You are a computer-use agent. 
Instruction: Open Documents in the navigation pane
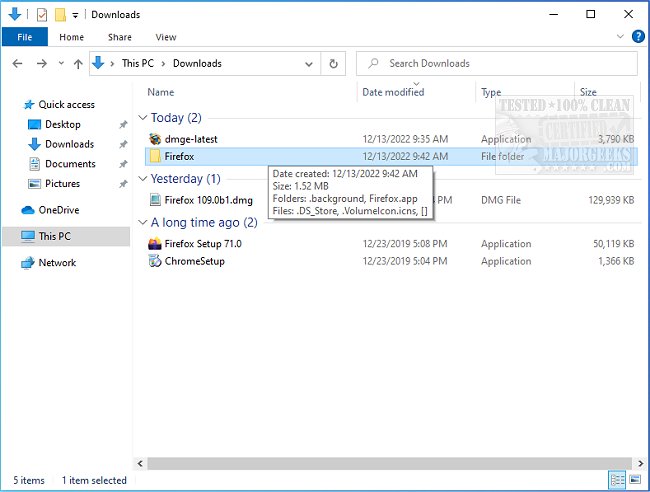click(70, 164)
